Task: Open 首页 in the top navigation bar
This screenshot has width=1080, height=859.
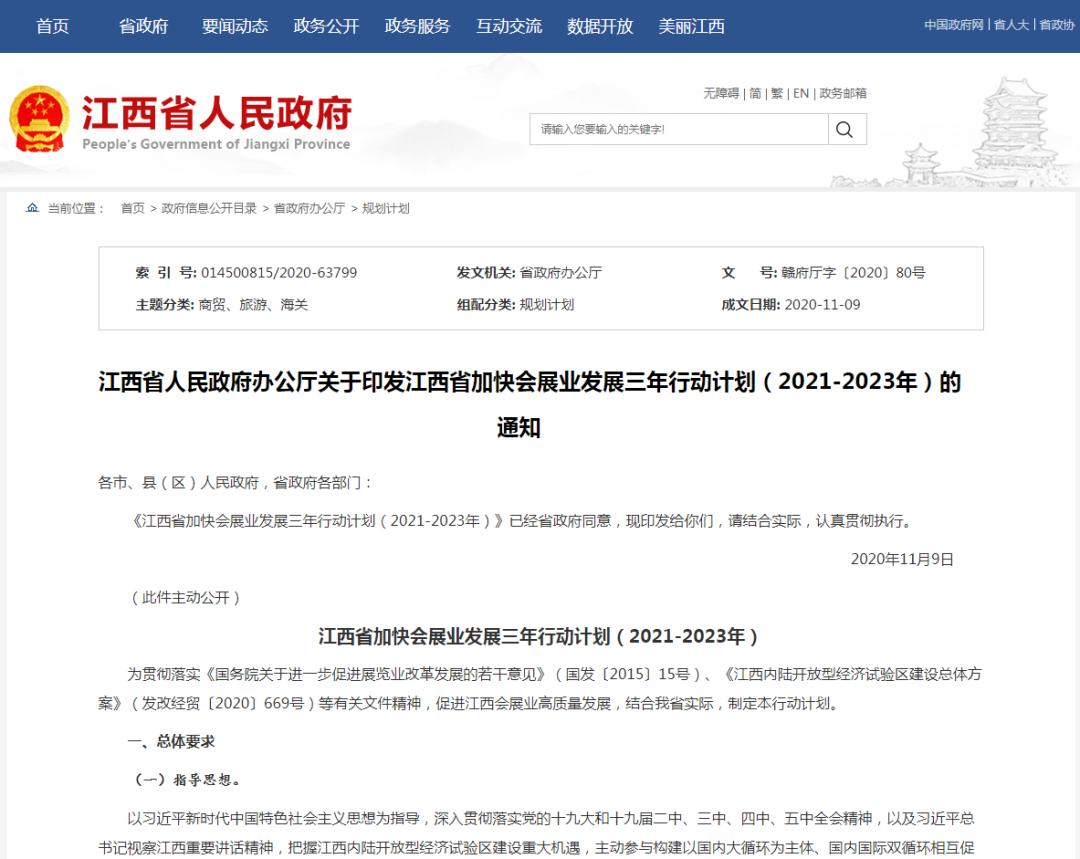Action: (x=52, y=26)
